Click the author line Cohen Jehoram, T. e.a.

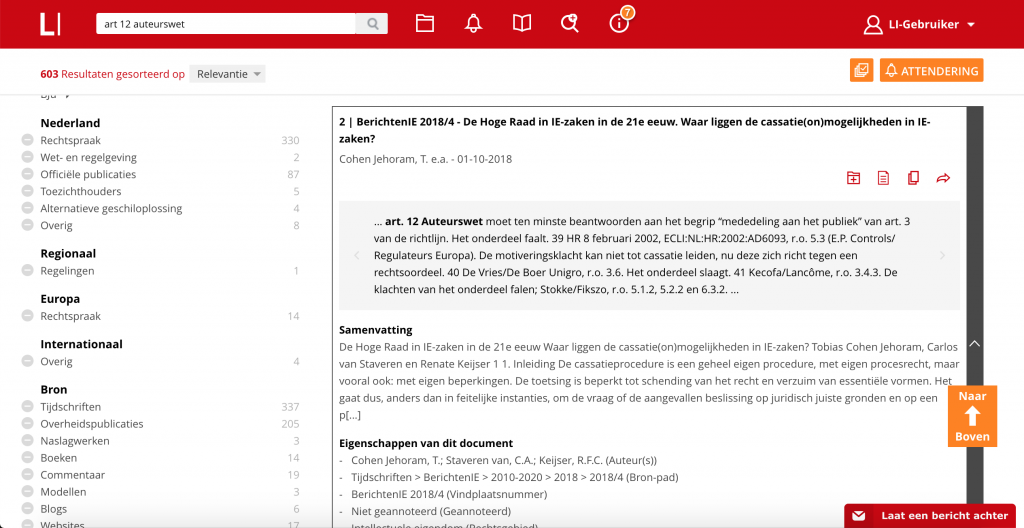(425, 159)
